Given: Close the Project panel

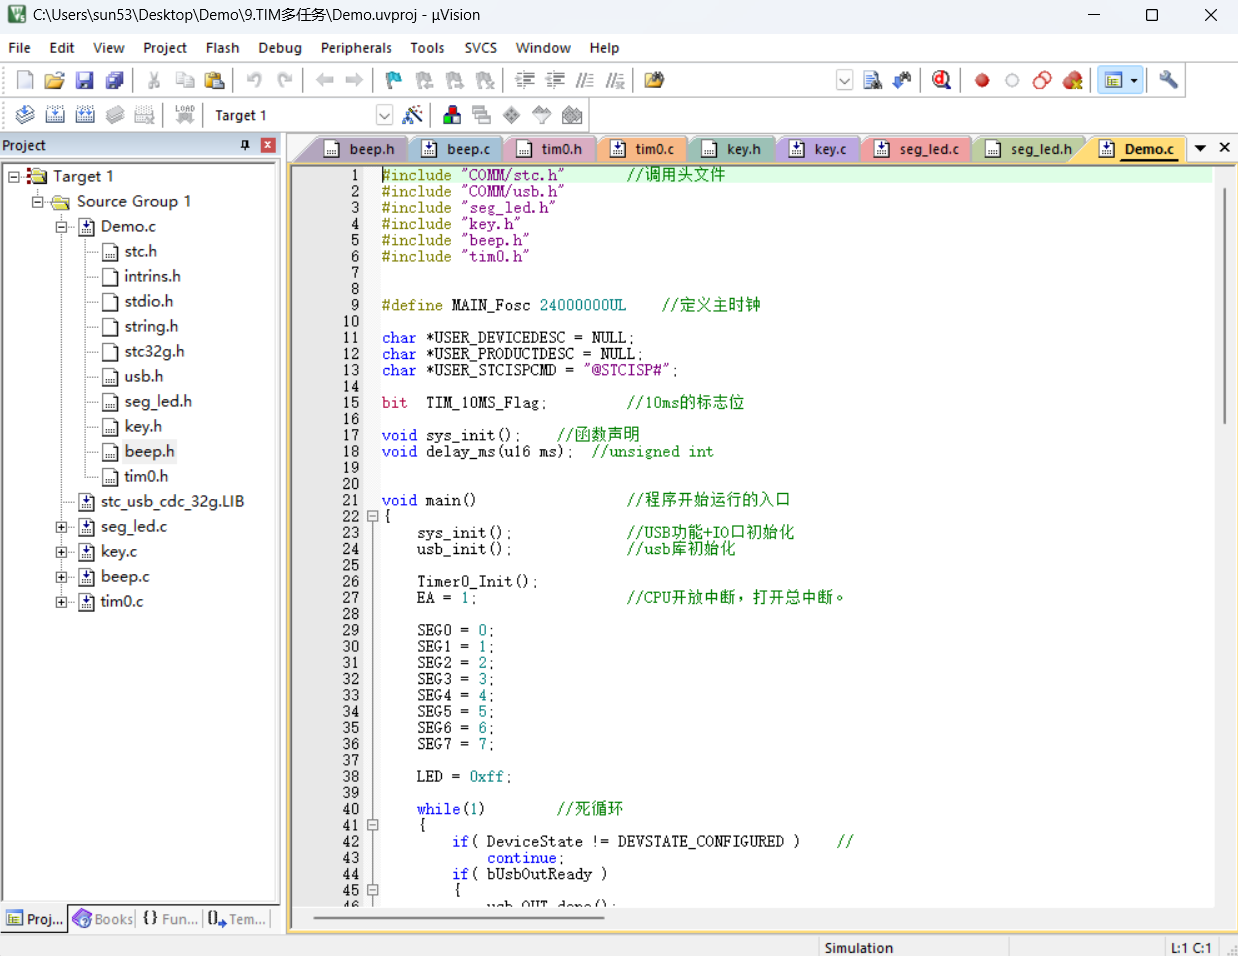Looking at the screenshot, I should 268,145.
